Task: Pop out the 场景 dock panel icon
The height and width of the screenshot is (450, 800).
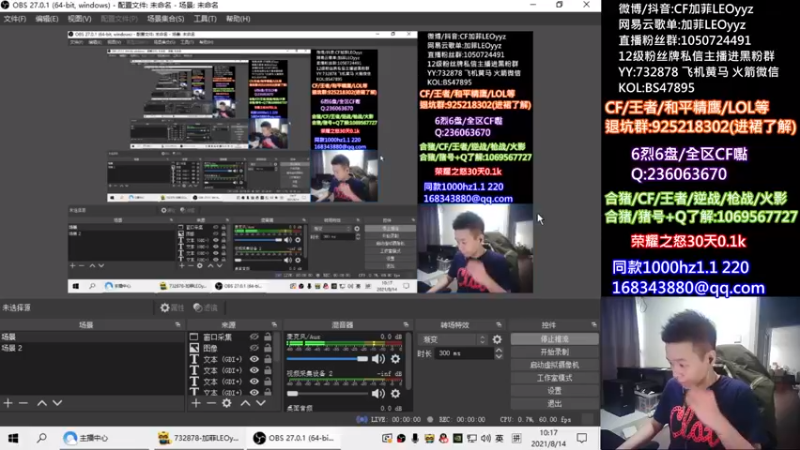Action: (178, 324)
